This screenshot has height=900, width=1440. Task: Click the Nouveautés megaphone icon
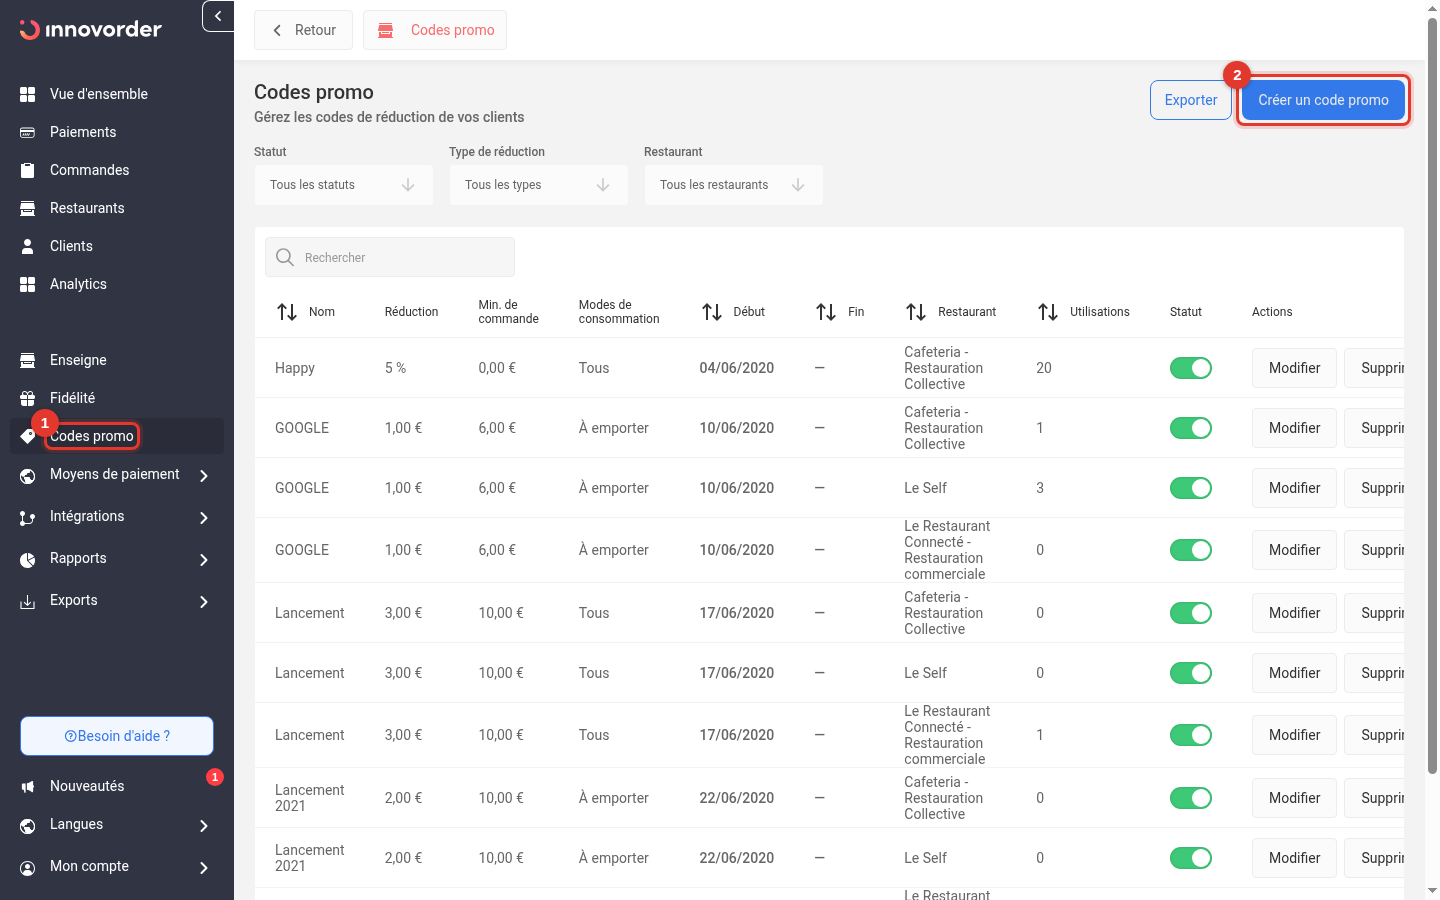point(28,787)
